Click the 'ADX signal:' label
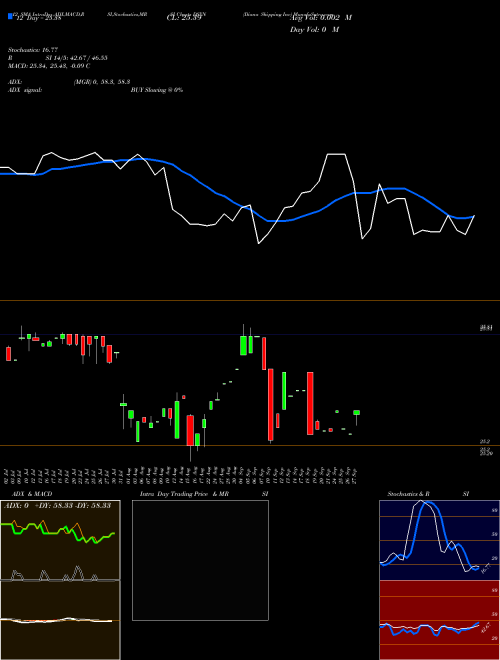 click(x=25, y=90)
